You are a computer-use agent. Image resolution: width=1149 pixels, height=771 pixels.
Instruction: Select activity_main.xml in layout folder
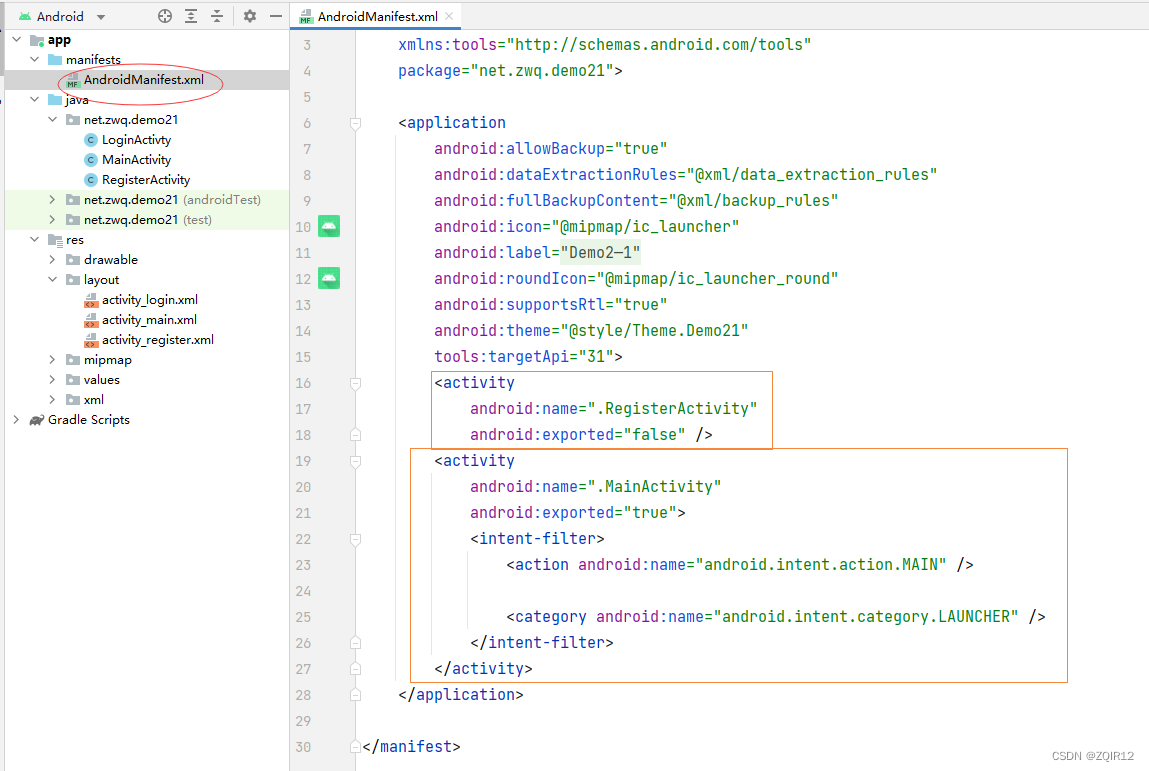pyautogui.click(x=149, y=320)
